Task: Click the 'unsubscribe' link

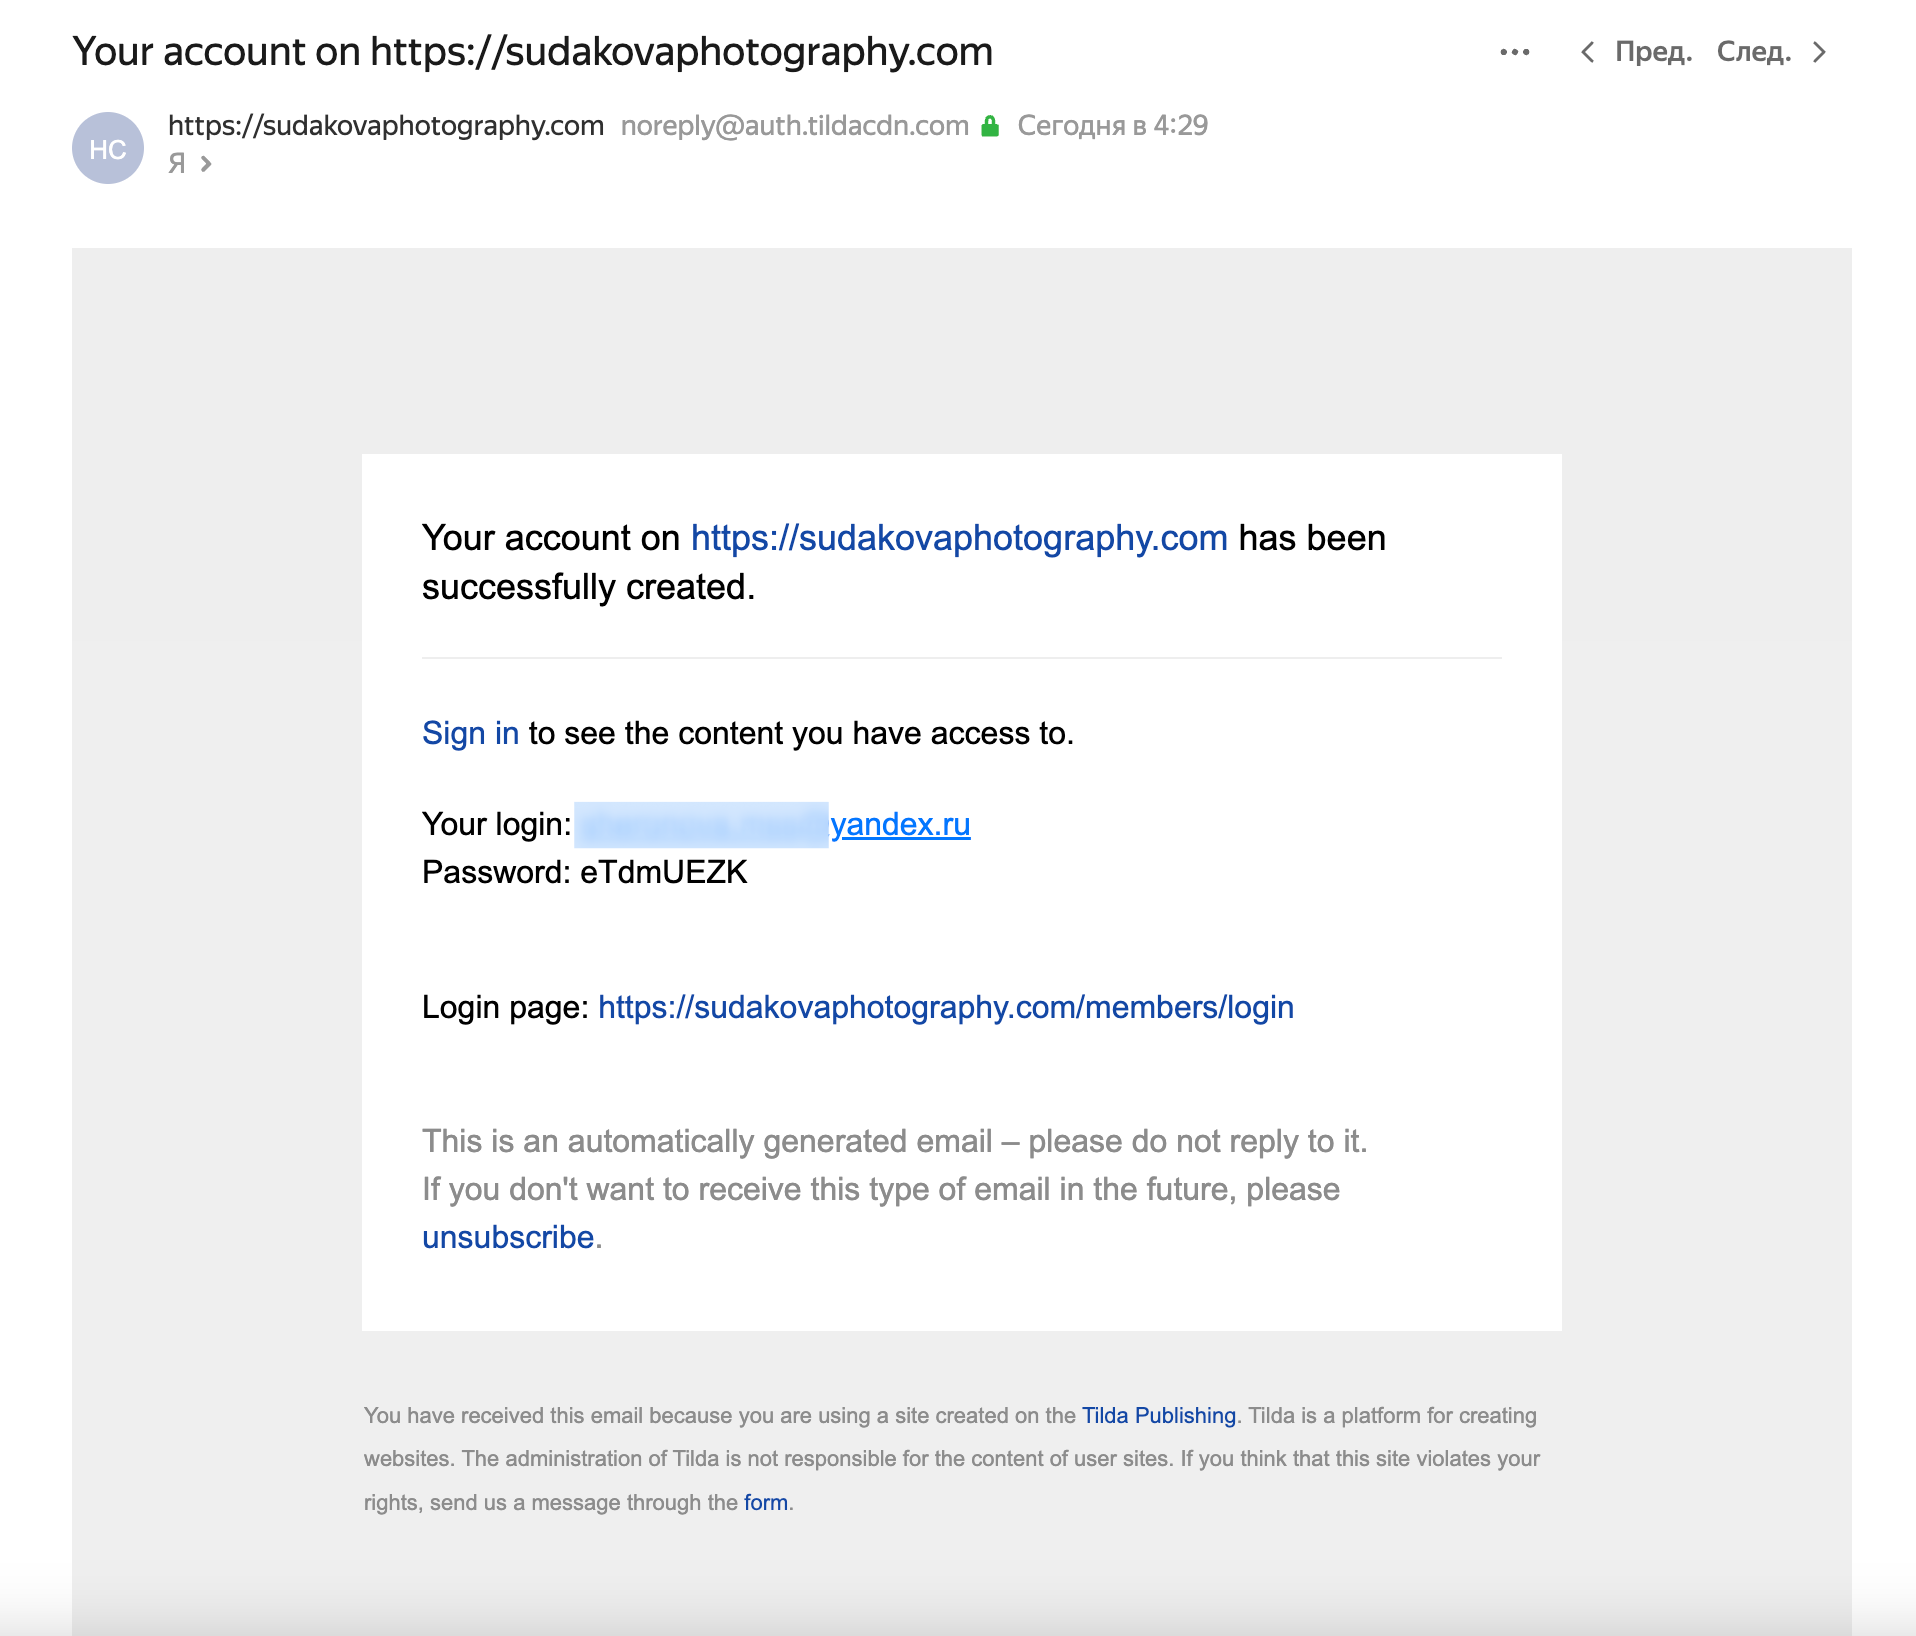Action: pyautogui.click(x=508, y=1237)
